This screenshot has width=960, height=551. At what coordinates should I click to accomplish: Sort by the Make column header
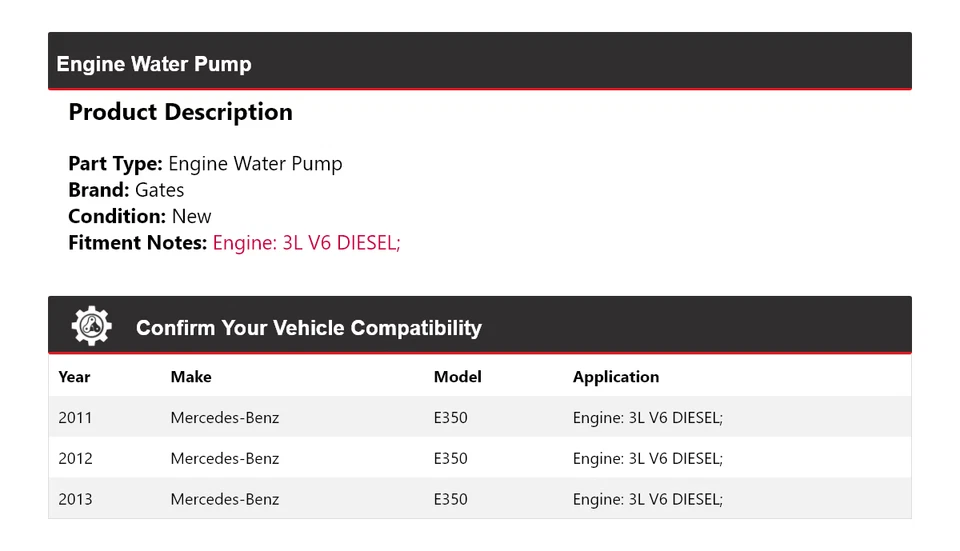point(191,377)
